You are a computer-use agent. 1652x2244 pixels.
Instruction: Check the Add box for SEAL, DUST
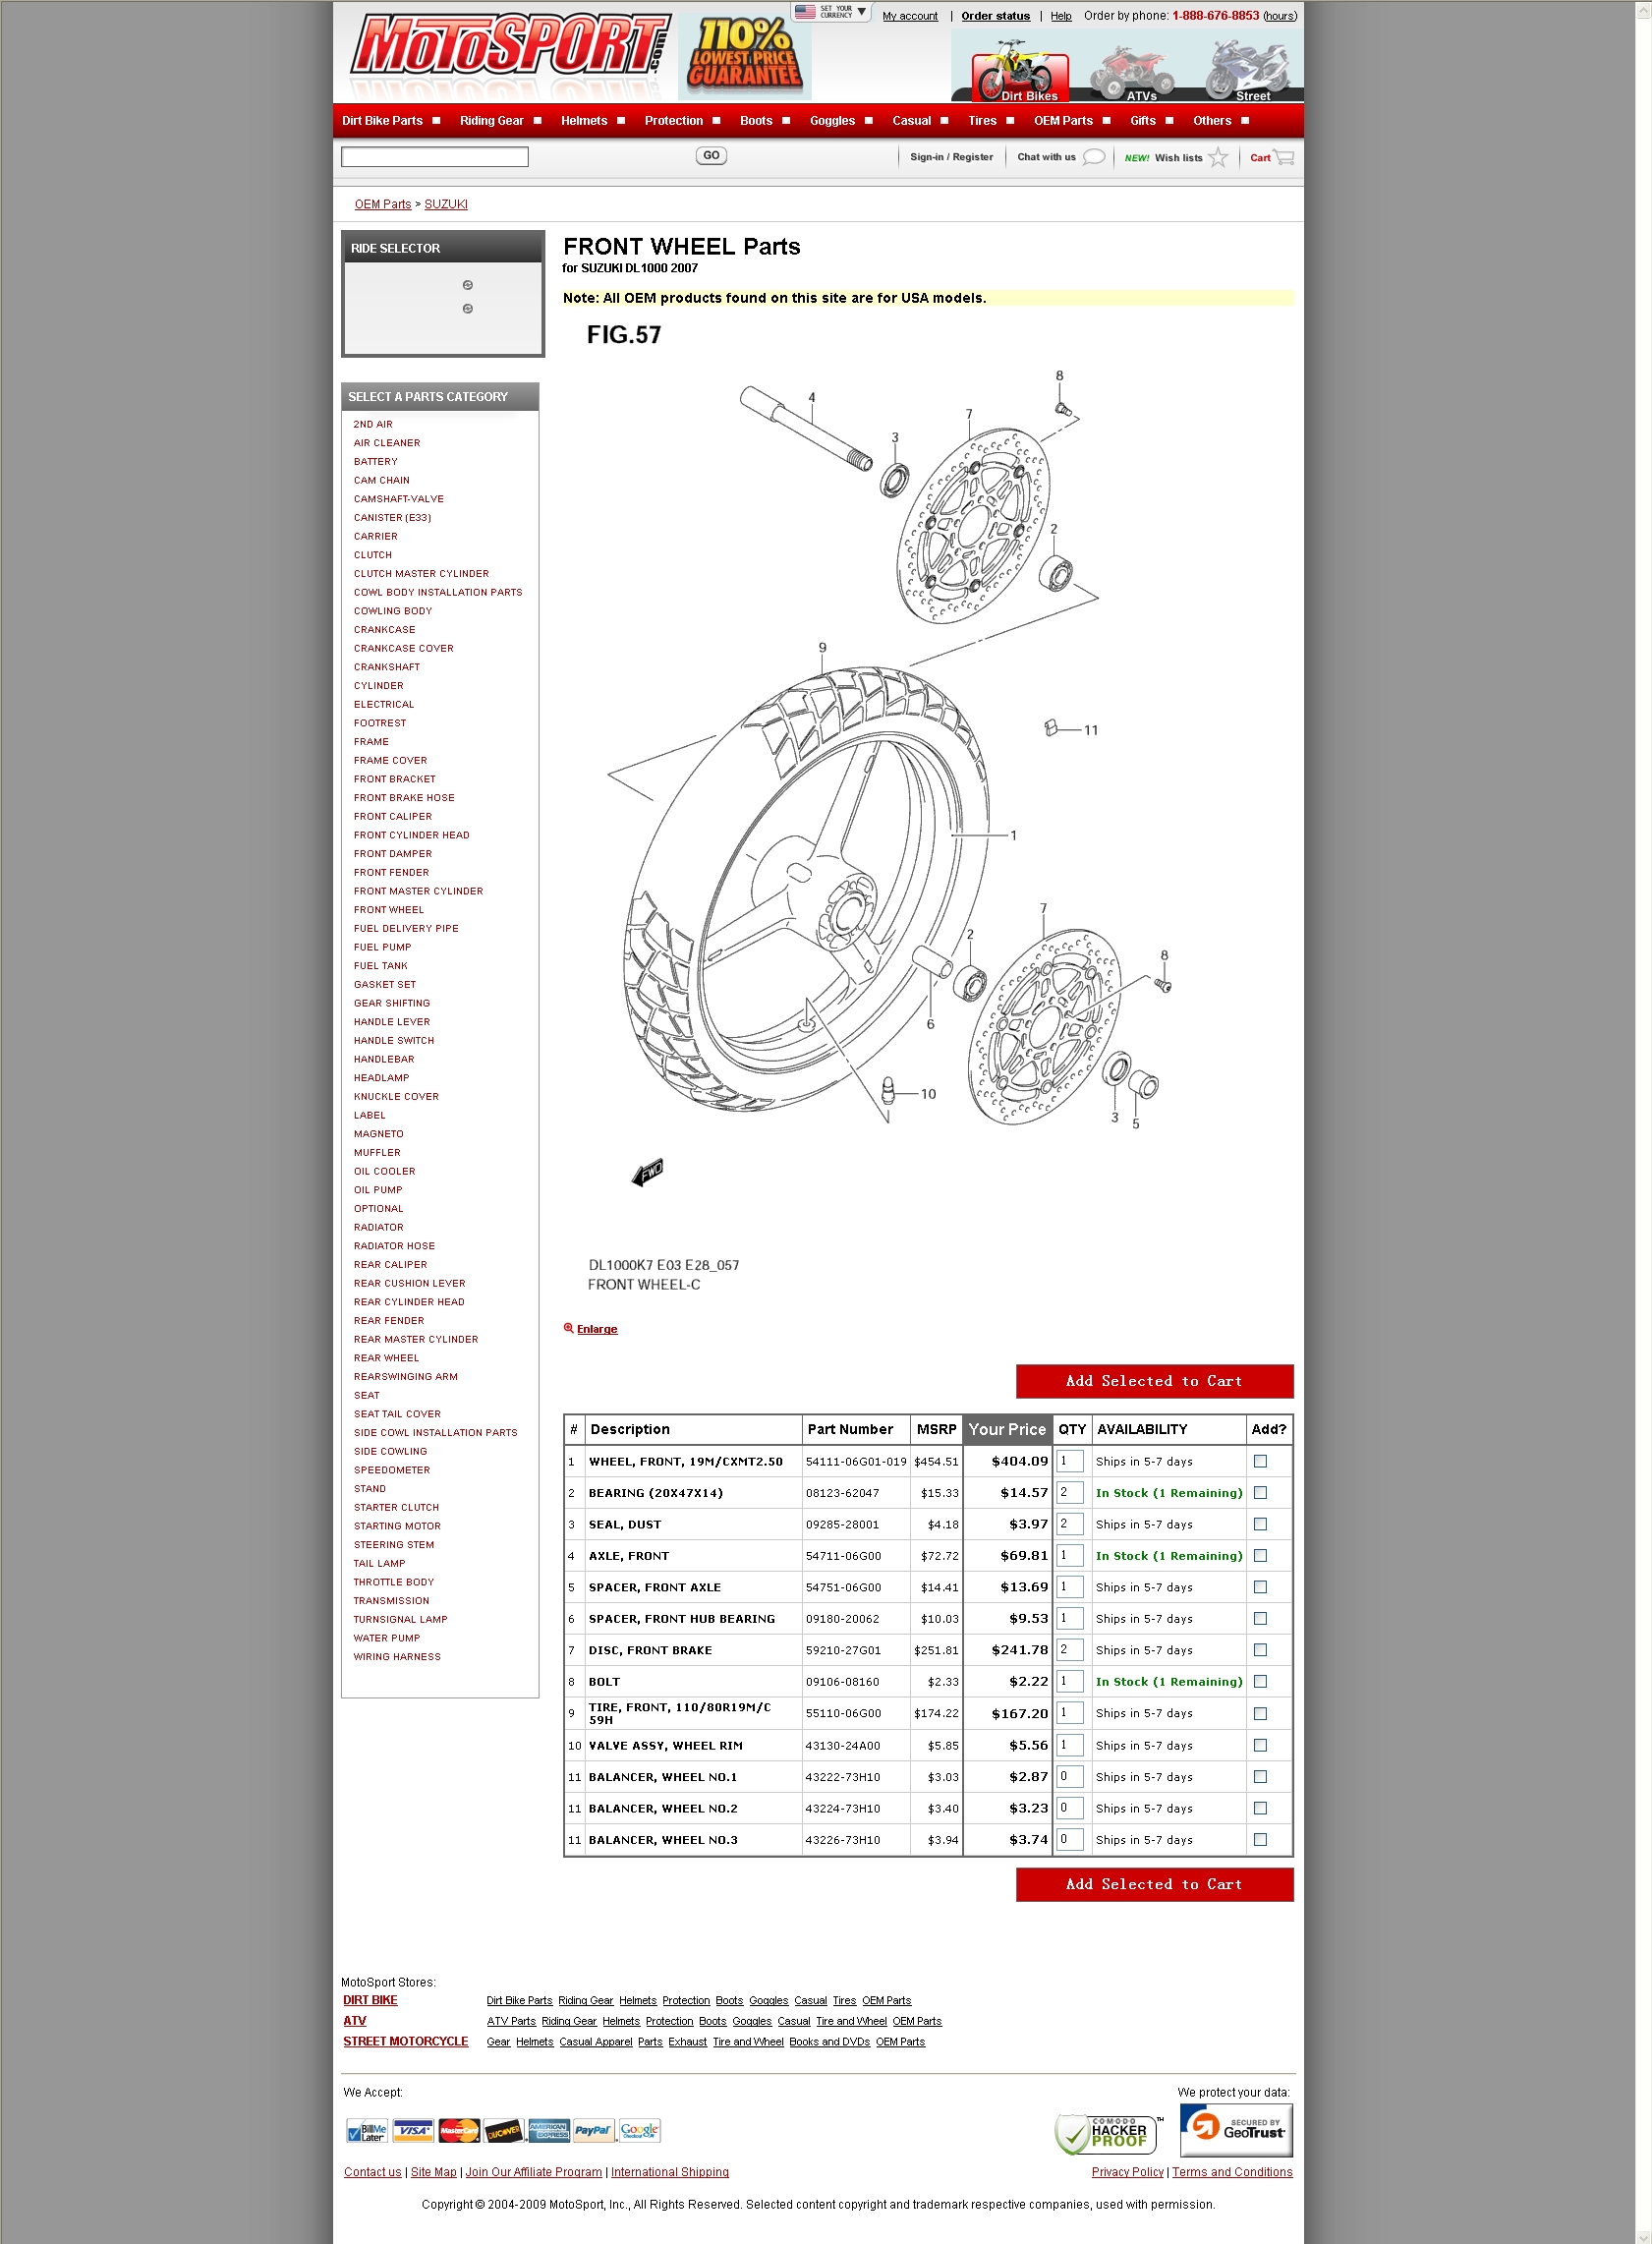pyautogui.click(x=1260, y=1524)
